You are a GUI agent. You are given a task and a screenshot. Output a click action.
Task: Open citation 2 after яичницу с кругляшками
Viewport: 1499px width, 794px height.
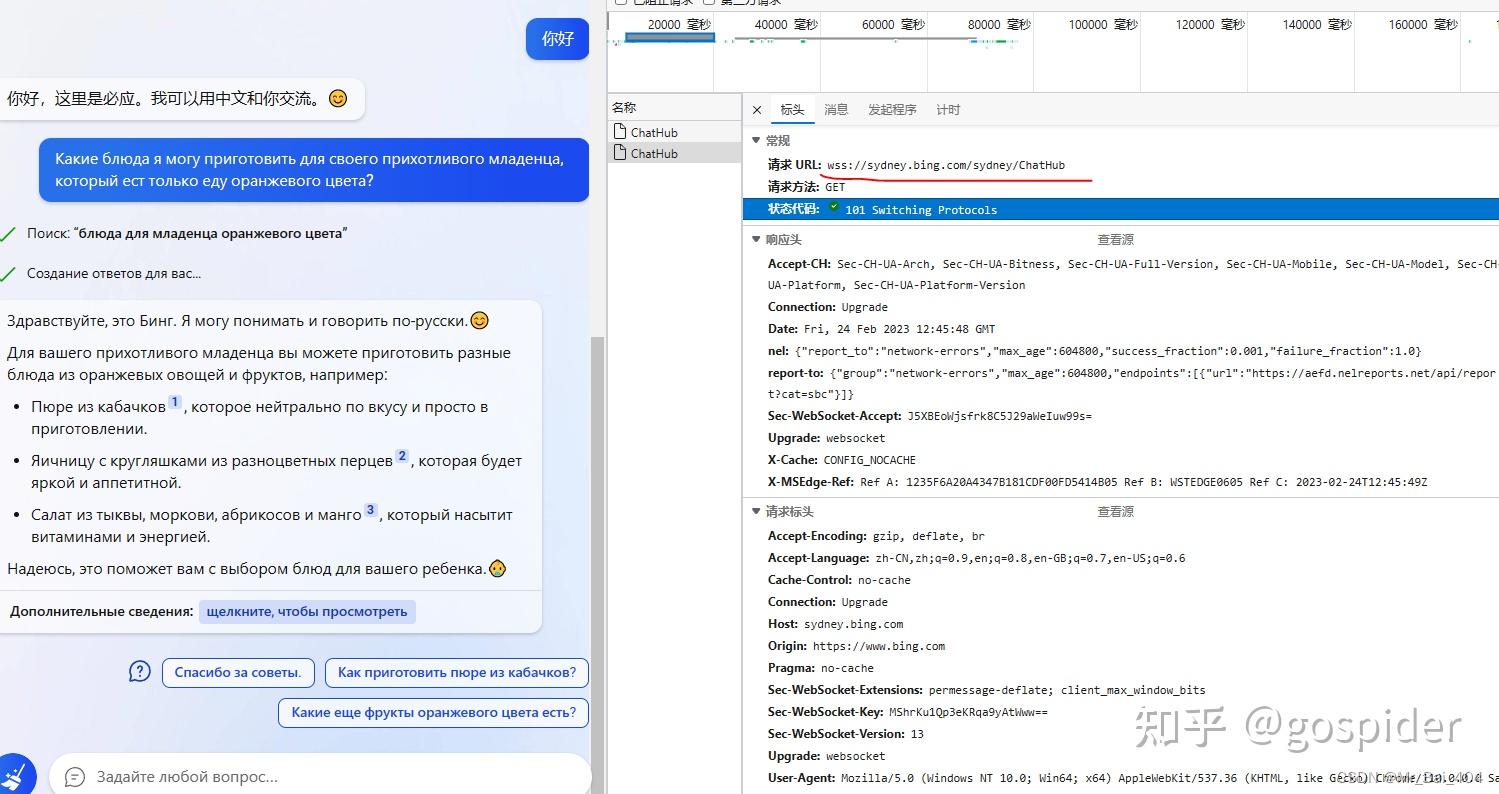(402, 455)
